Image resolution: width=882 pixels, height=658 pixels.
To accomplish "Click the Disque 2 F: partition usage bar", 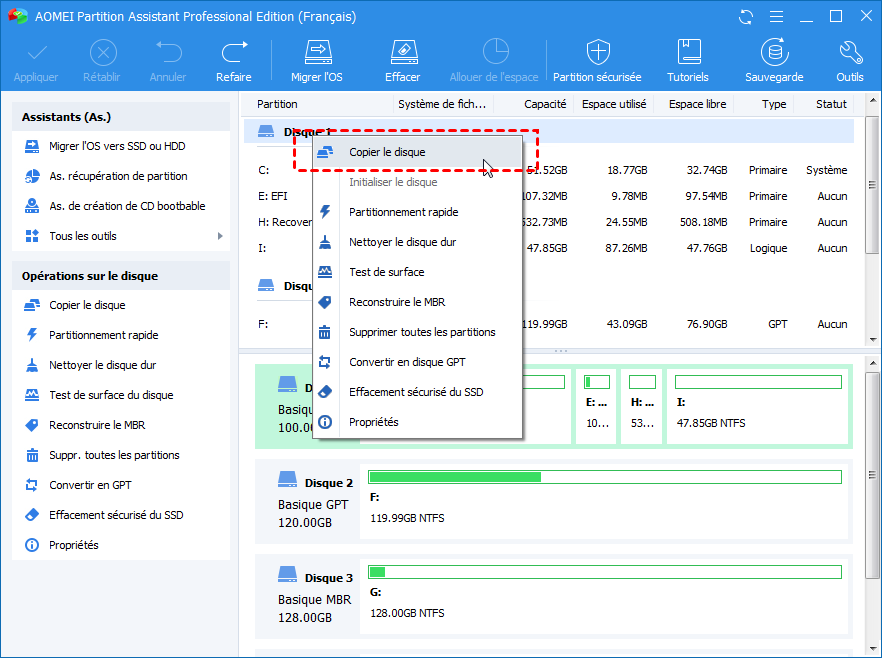I will pyautogui.click(x=605, y=477).
